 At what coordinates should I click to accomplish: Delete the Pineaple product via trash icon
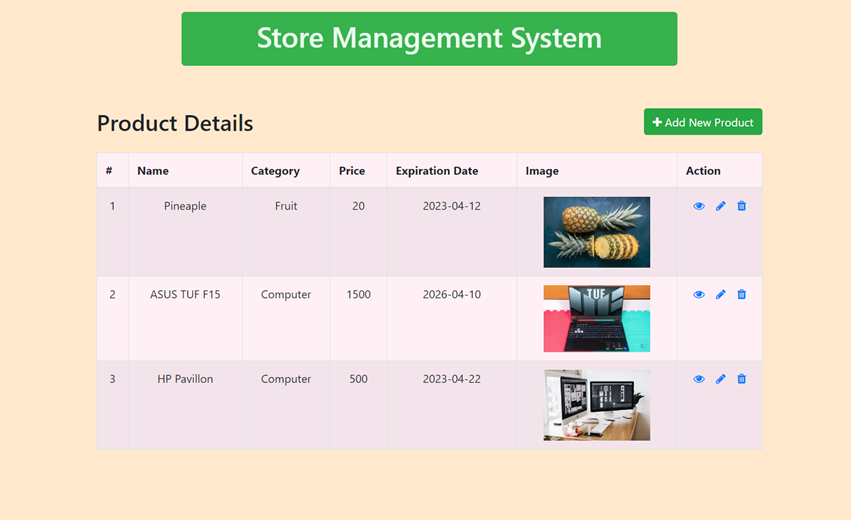pos(741,206)
